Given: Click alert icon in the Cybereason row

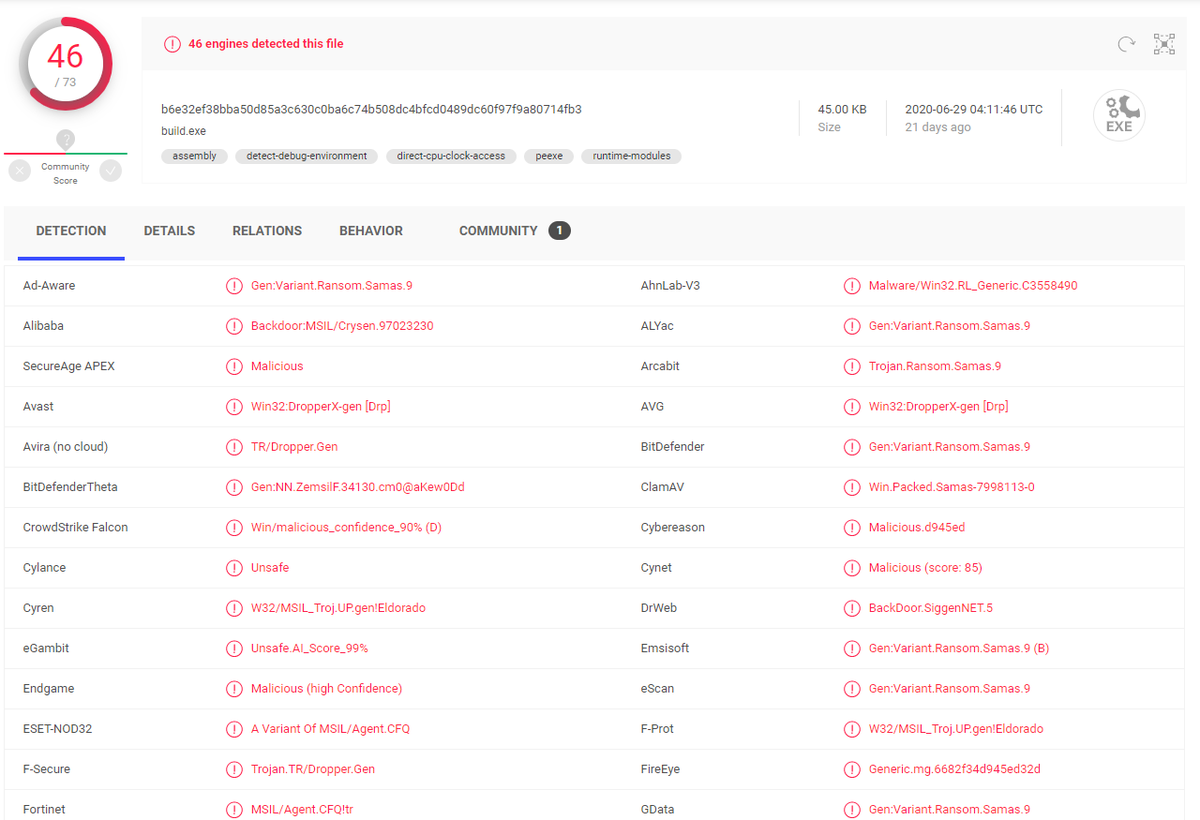Looking at the screenshot, I should [x=852, y=527].
